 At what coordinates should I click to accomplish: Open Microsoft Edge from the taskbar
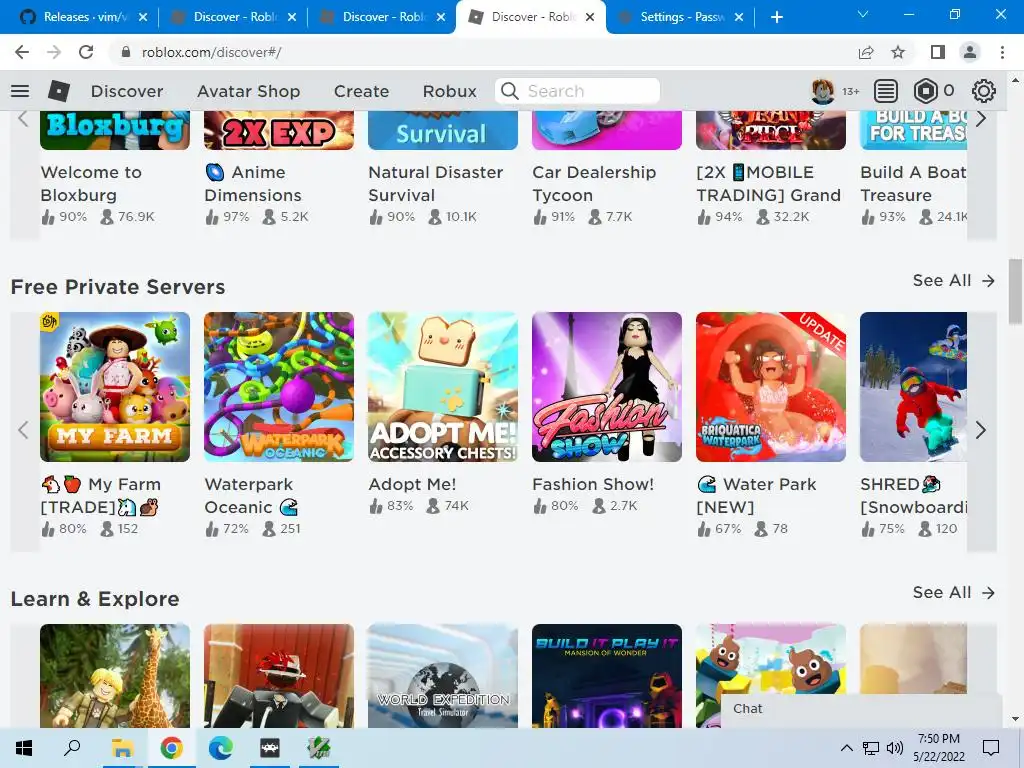(220, 748)
